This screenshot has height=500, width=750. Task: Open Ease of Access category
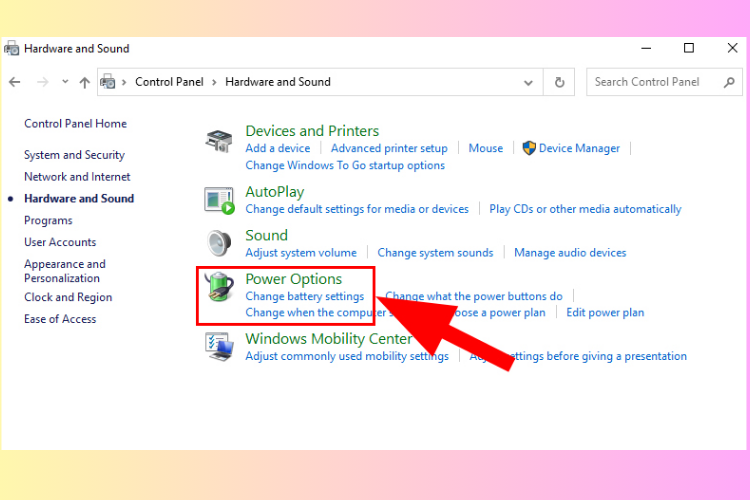(x=60, y=319)
